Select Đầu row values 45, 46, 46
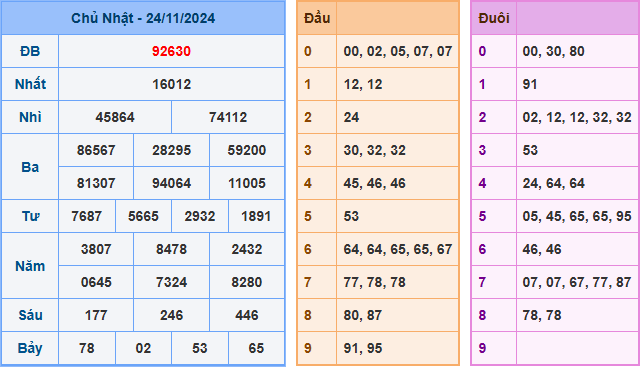The height and width of the screenshot is (367, 641). coord(374,184)
